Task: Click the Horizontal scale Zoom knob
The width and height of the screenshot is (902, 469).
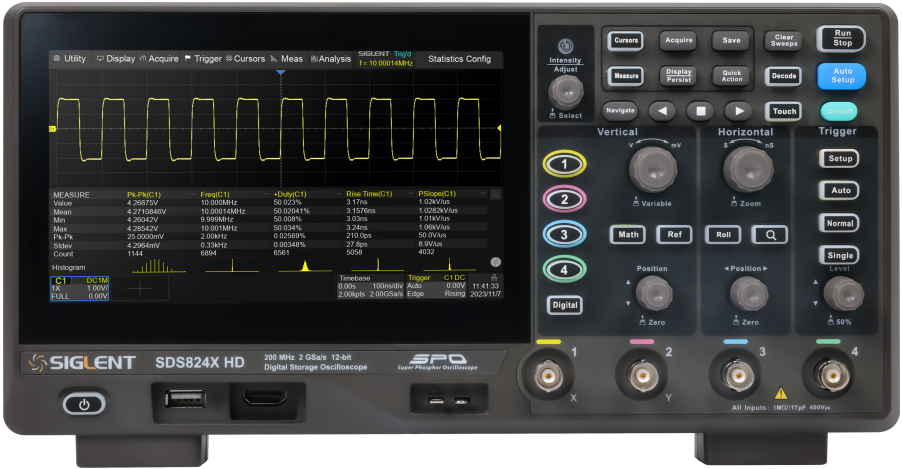Action: (x=748, y=169)
